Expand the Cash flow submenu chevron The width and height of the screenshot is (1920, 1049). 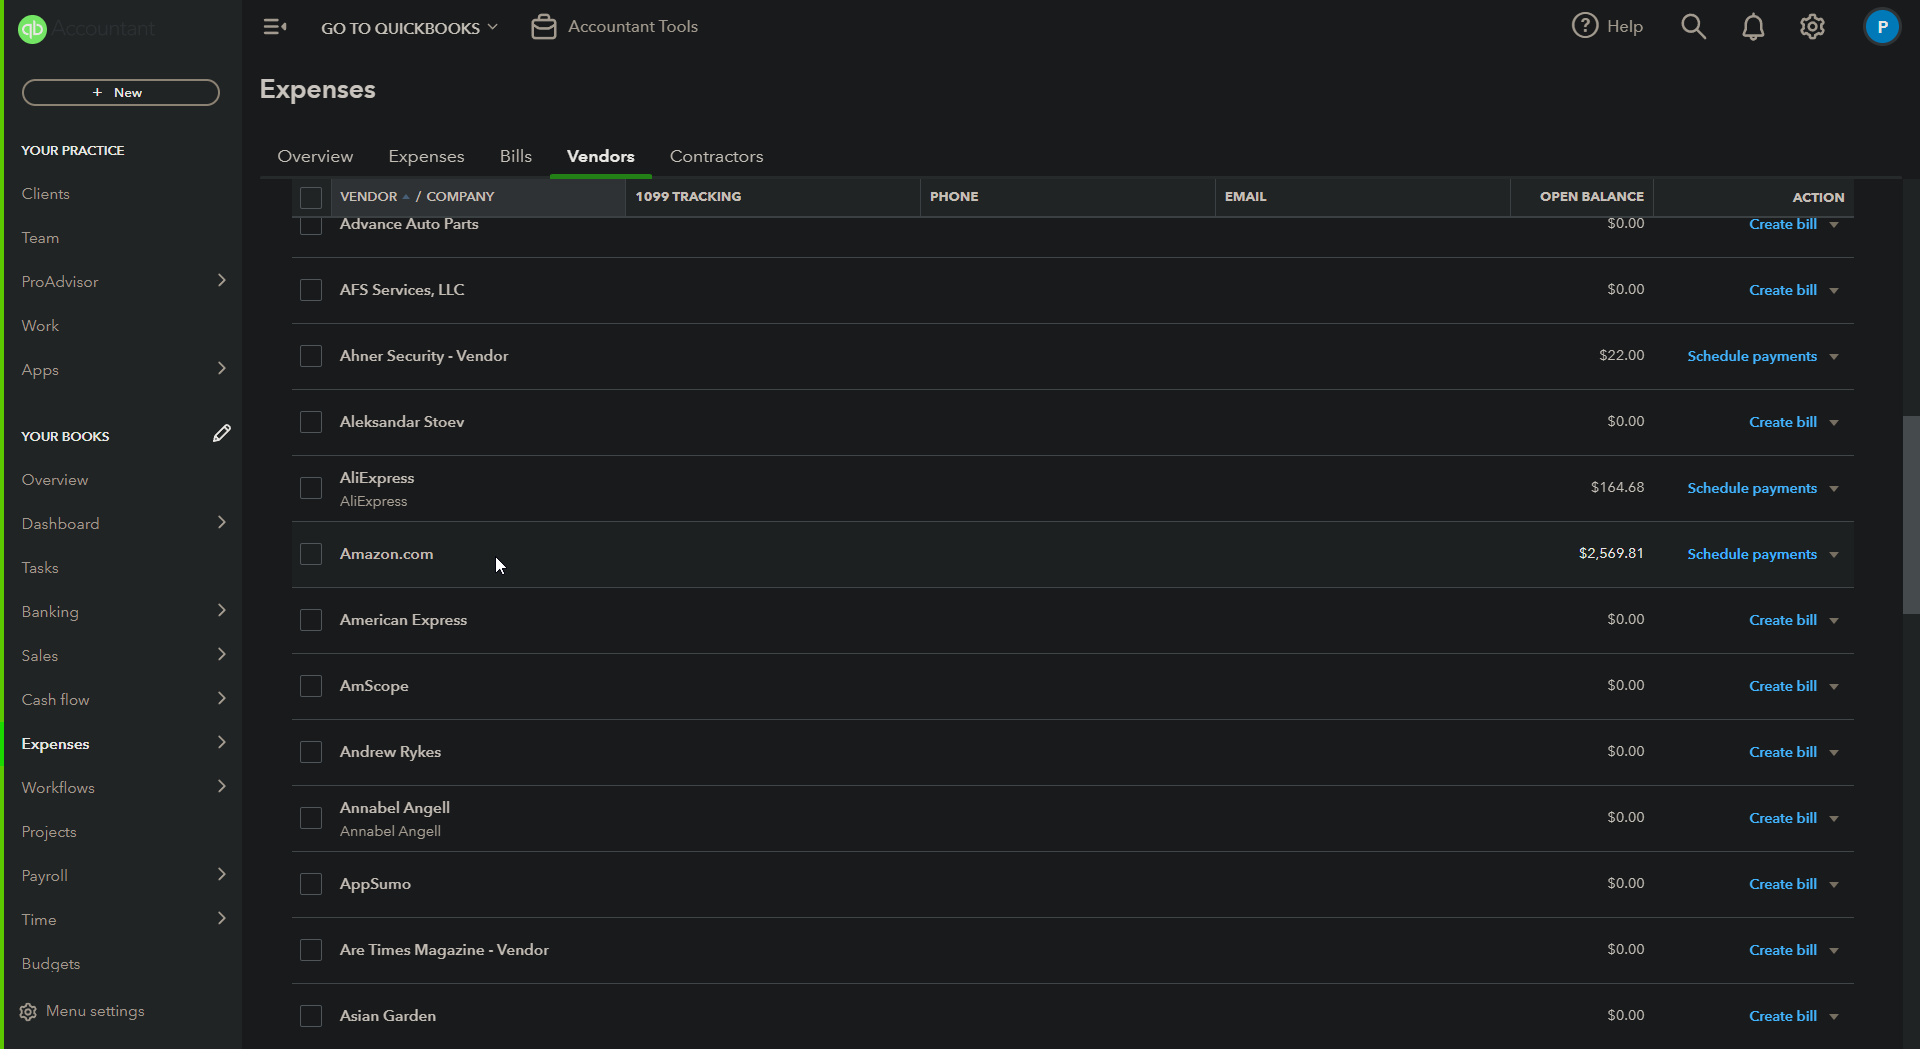222,698
